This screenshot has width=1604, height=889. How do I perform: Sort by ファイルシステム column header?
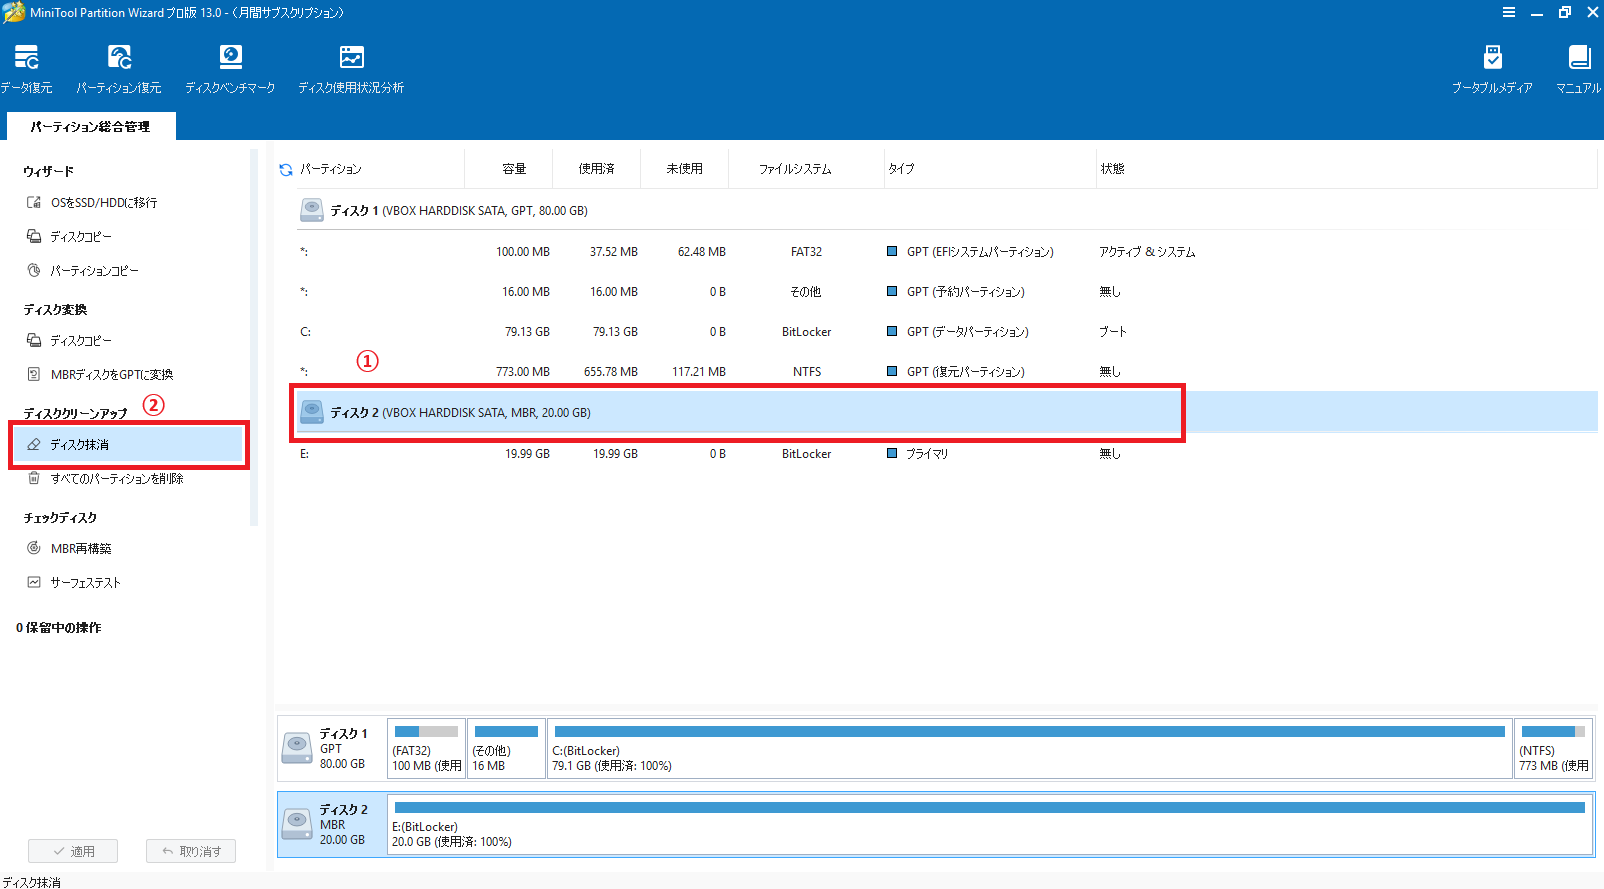click(795, 169)
